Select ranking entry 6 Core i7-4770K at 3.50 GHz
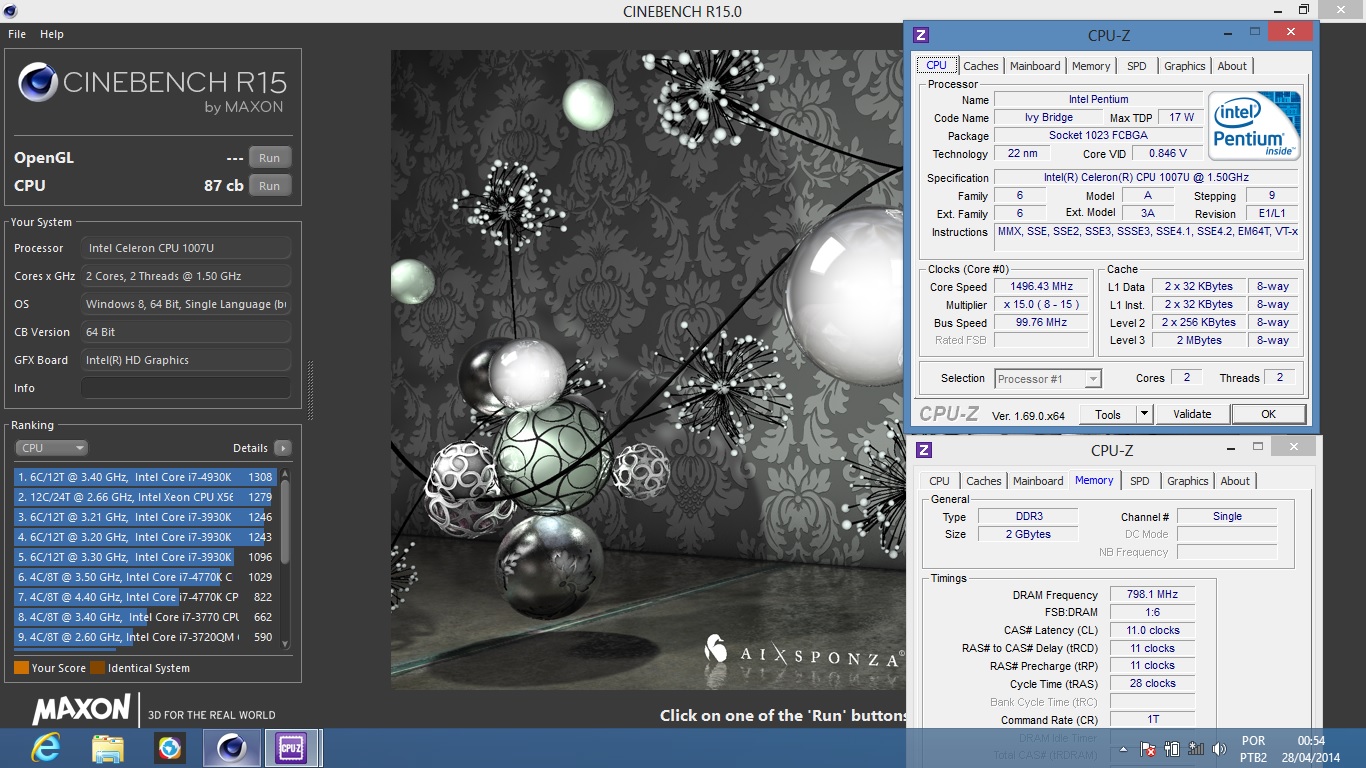This screenshot has height=768, width=1366. pyautogui.click(x=146, y=577)
